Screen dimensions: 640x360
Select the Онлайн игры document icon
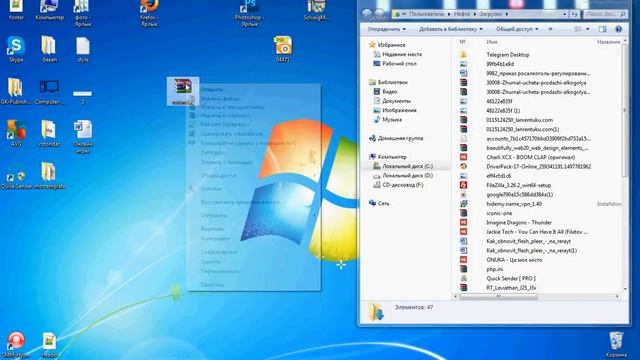83,136
